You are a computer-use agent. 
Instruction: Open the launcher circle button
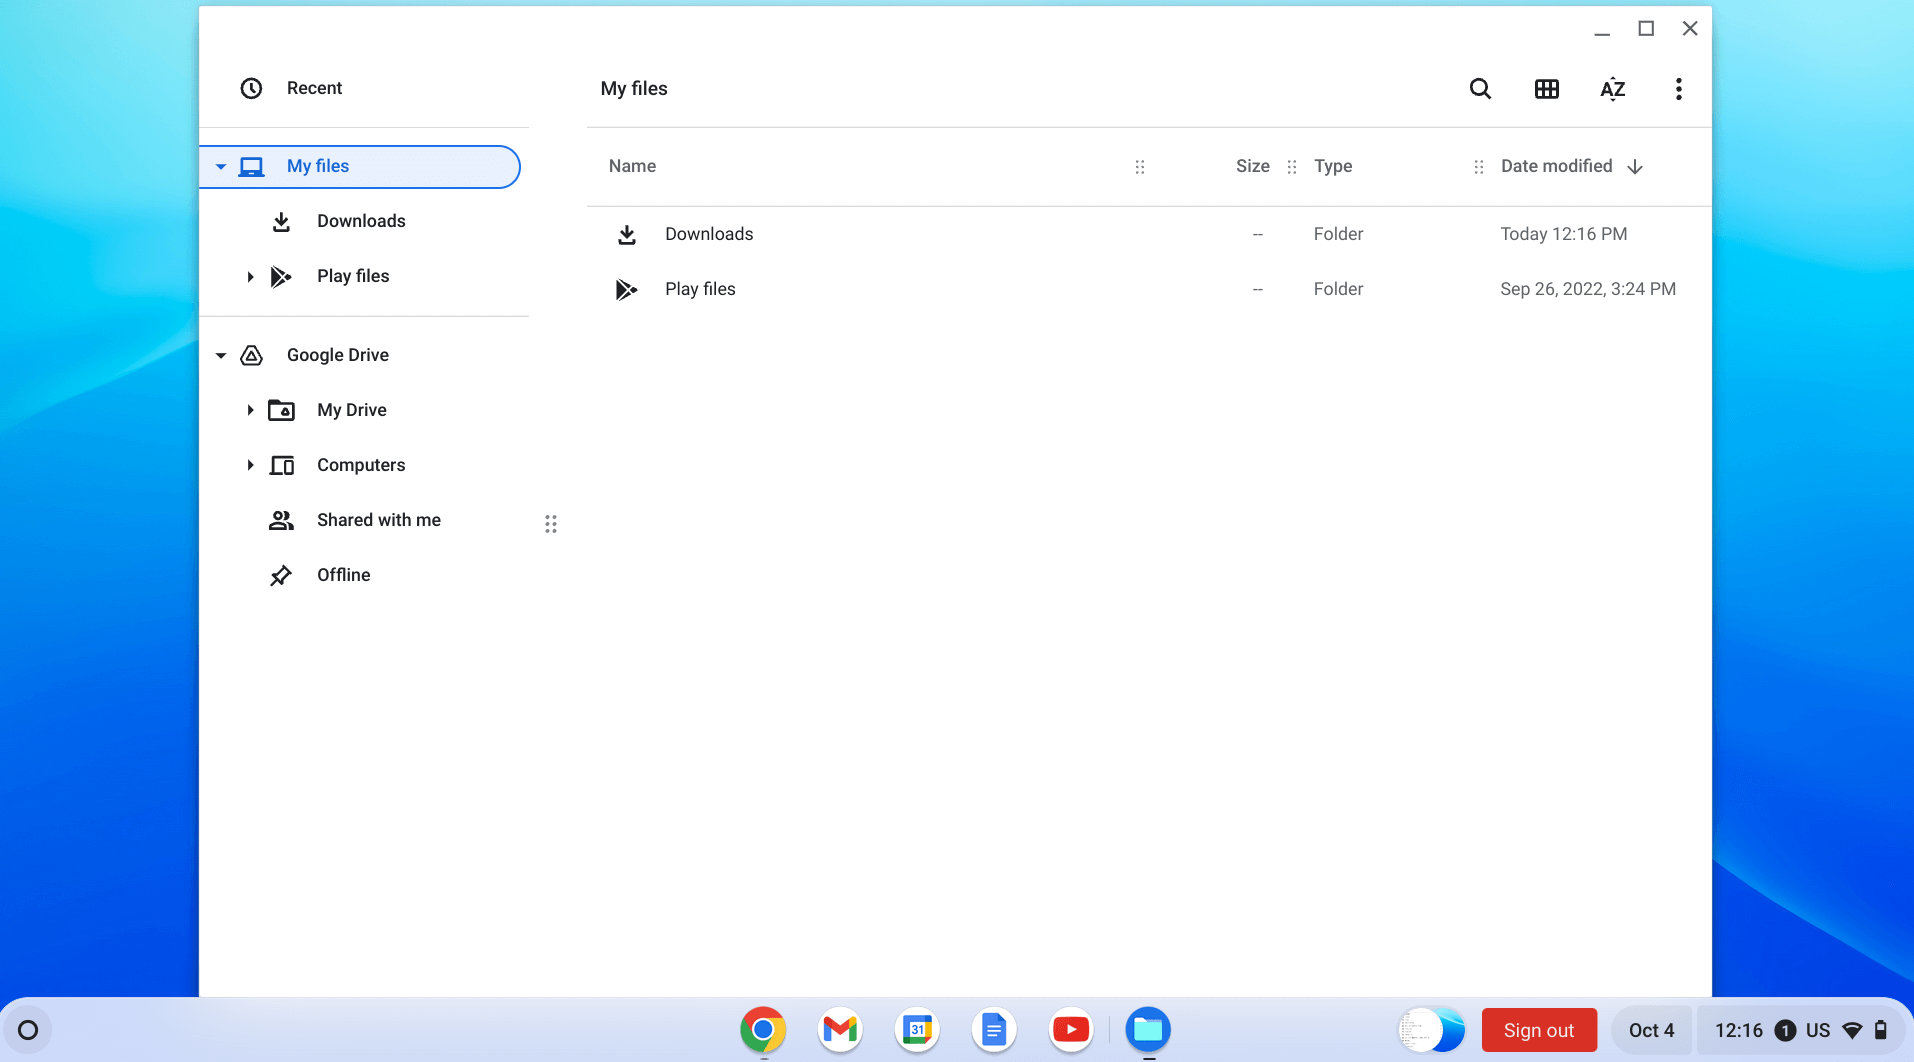pos(28,1030)
